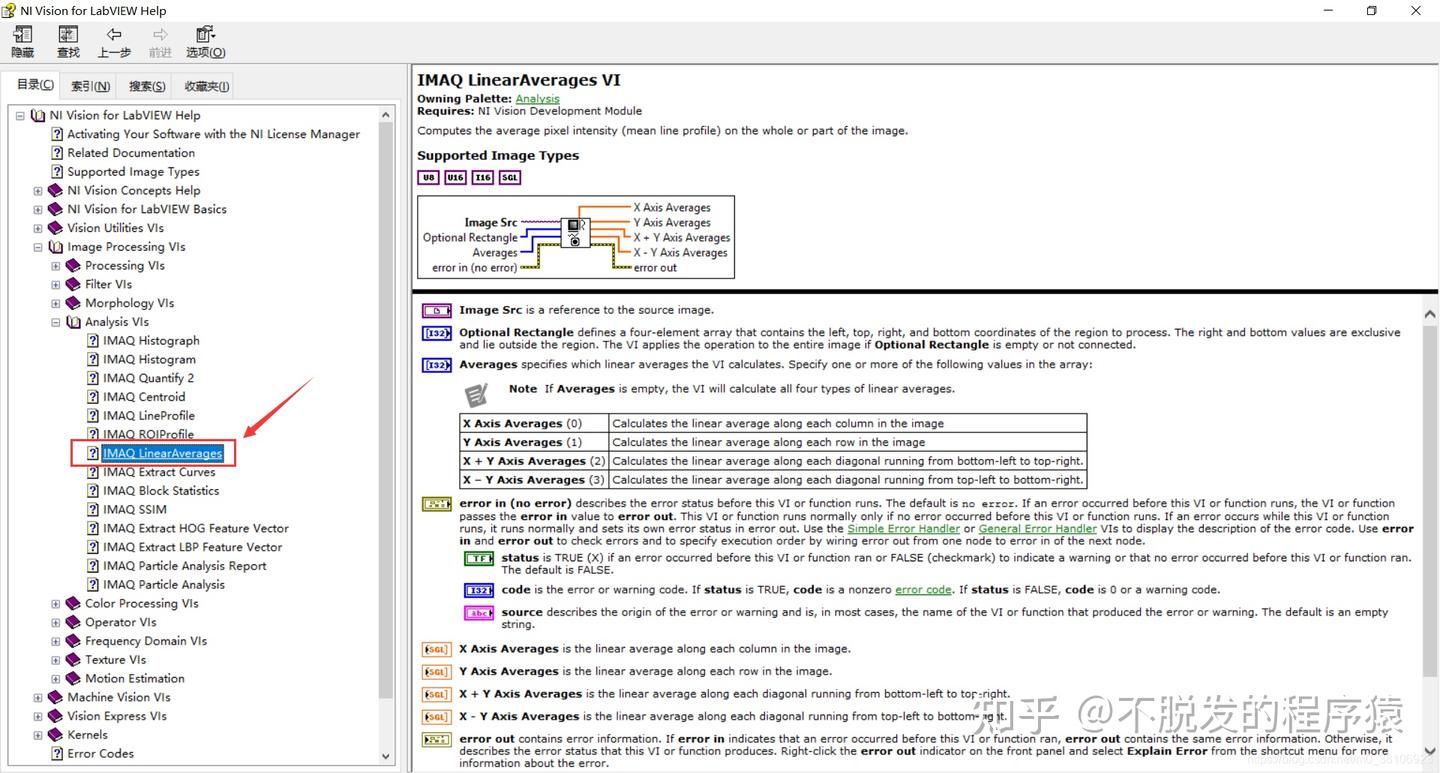Image resolution: width=1440 pixels, height=773 pixels.
Task: Click the Texture VIs book icon
Action: click(x=73, y=660)
